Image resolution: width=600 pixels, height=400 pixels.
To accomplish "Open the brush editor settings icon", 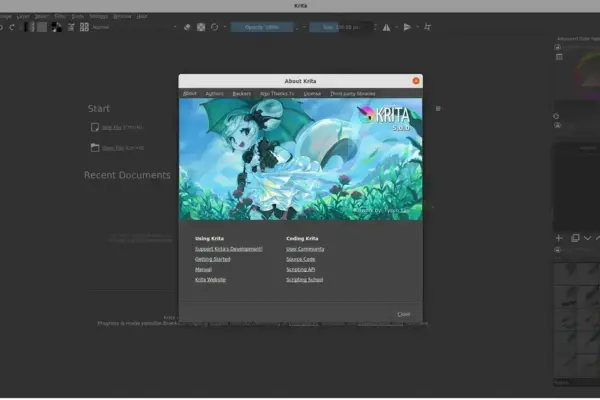I will tap(71, 27).
